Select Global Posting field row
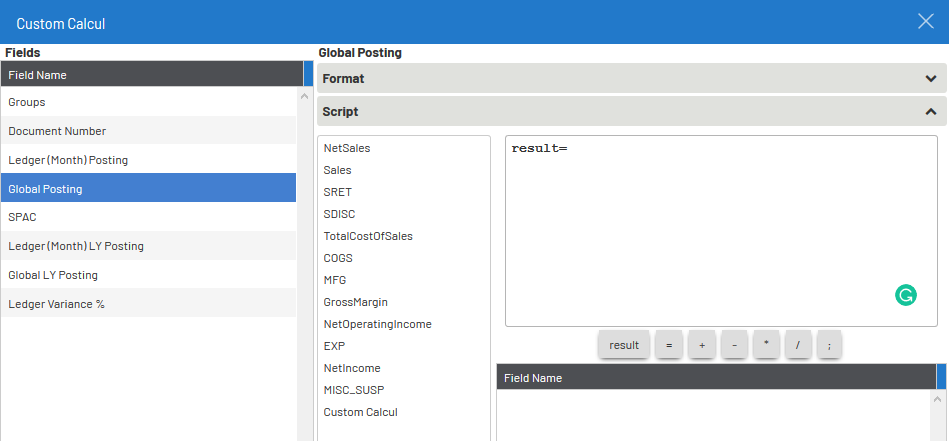Viewport: 949px width, 441px height. click(148, 188)
